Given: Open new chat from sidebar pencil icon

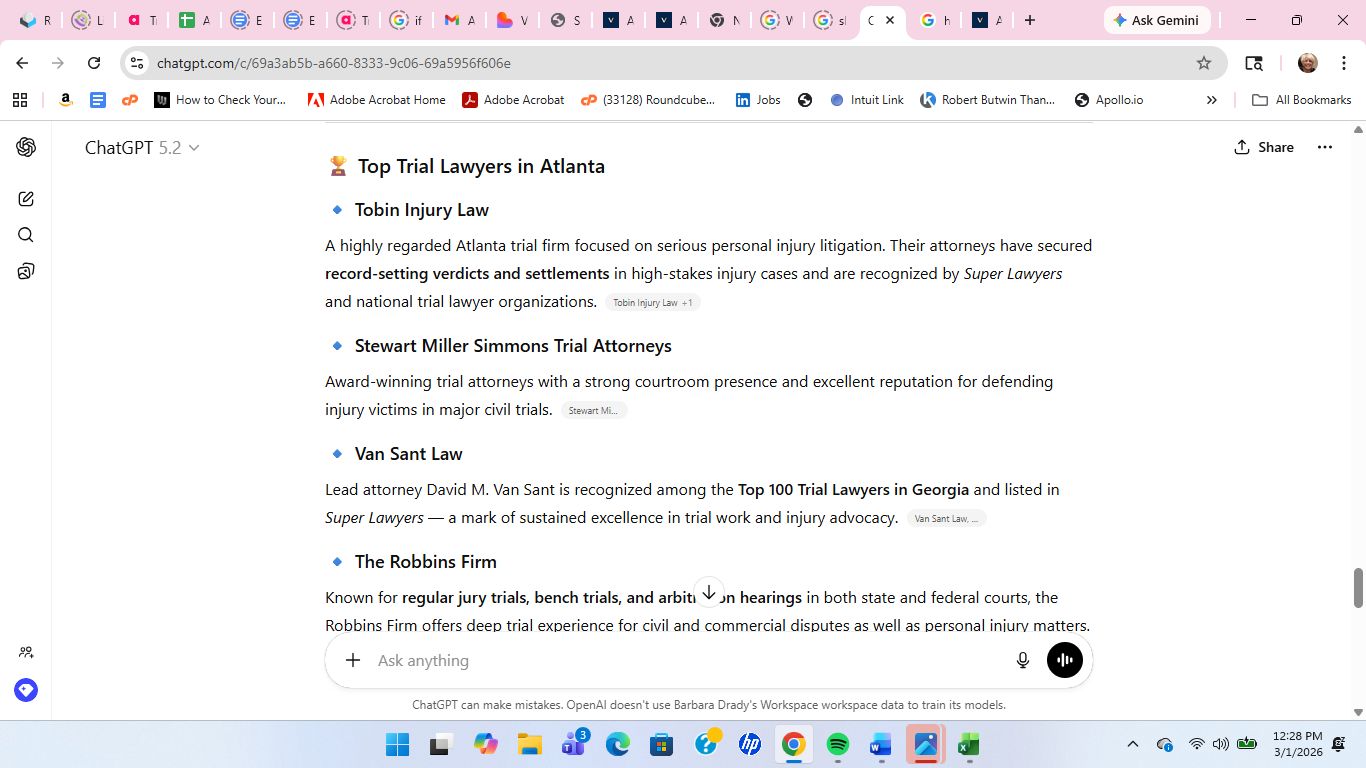Looking at the screenshot, I should click(x=26, y=199).
